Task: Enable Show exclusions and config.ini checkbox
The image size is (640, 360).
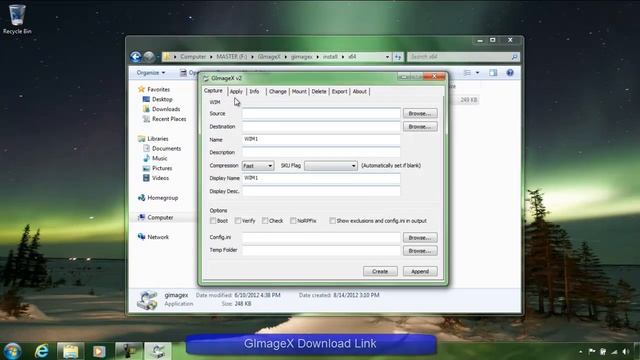Action: [x=332, y=221]
